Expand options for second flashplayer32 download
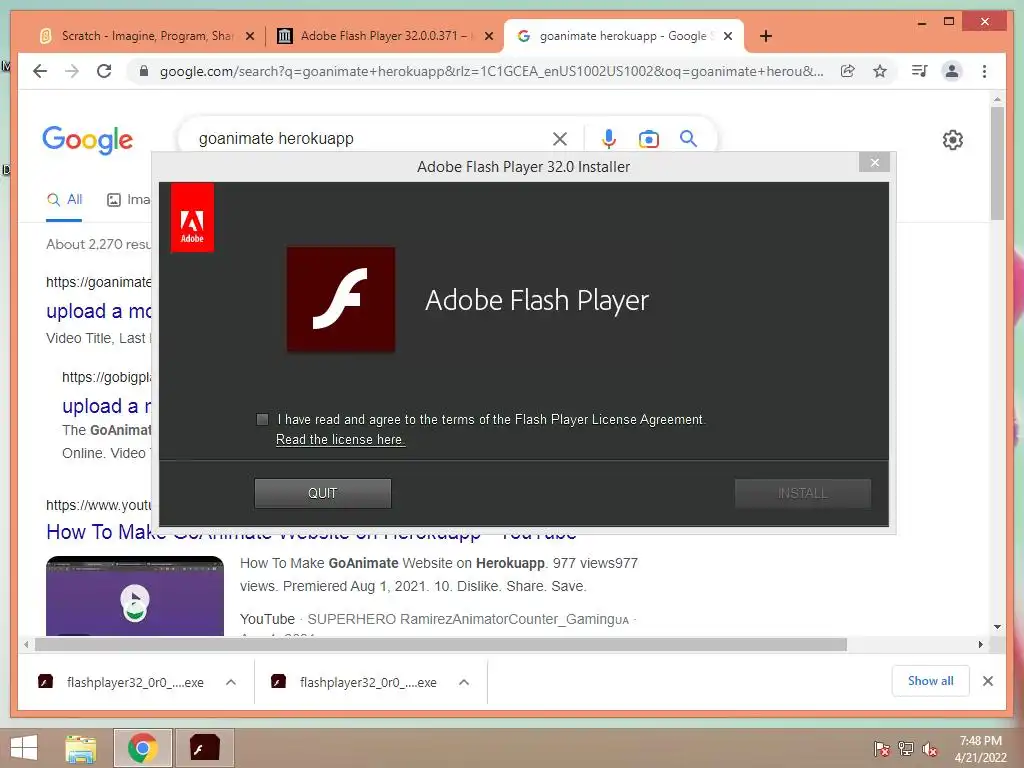This screenshot has height=768, width=1024. (464, 682)
